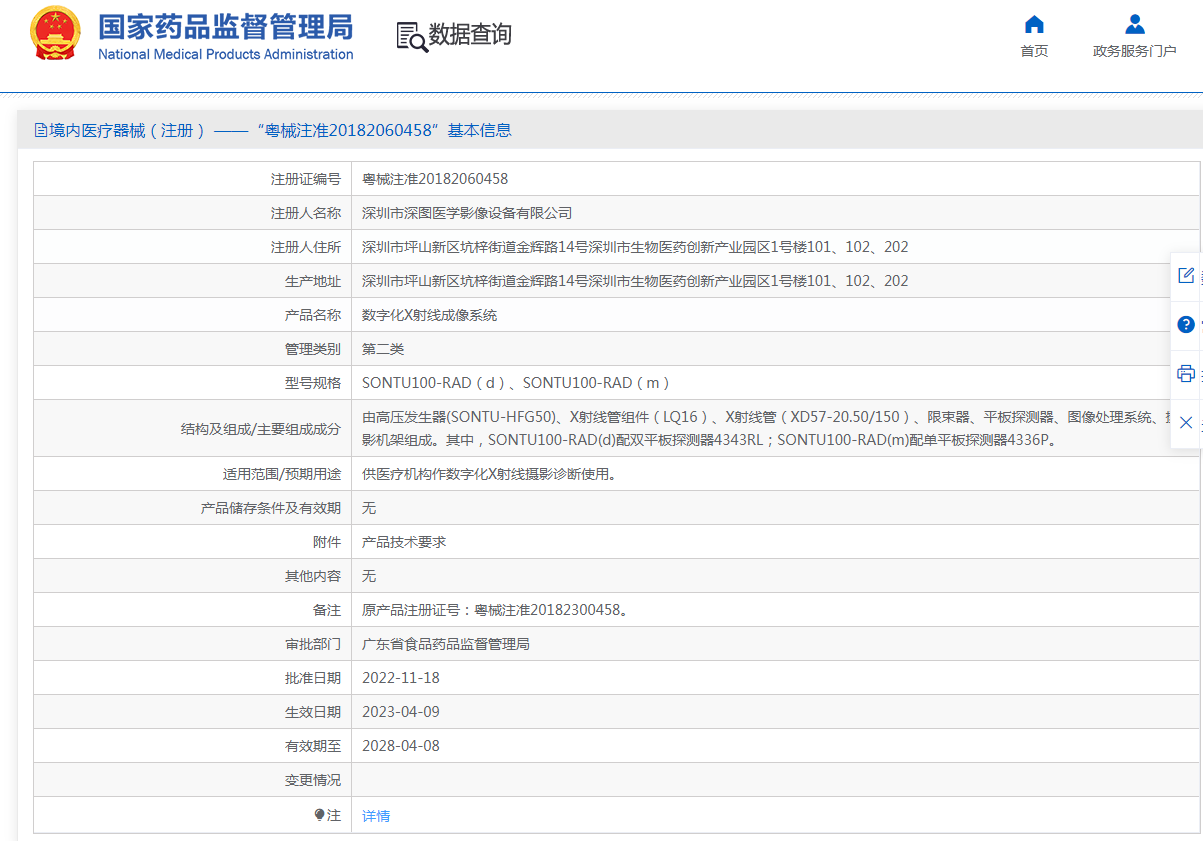Click 无 value in 产品储存条件及有效期 row
This screenshot has width=1203, height=841.
(369, 508)
